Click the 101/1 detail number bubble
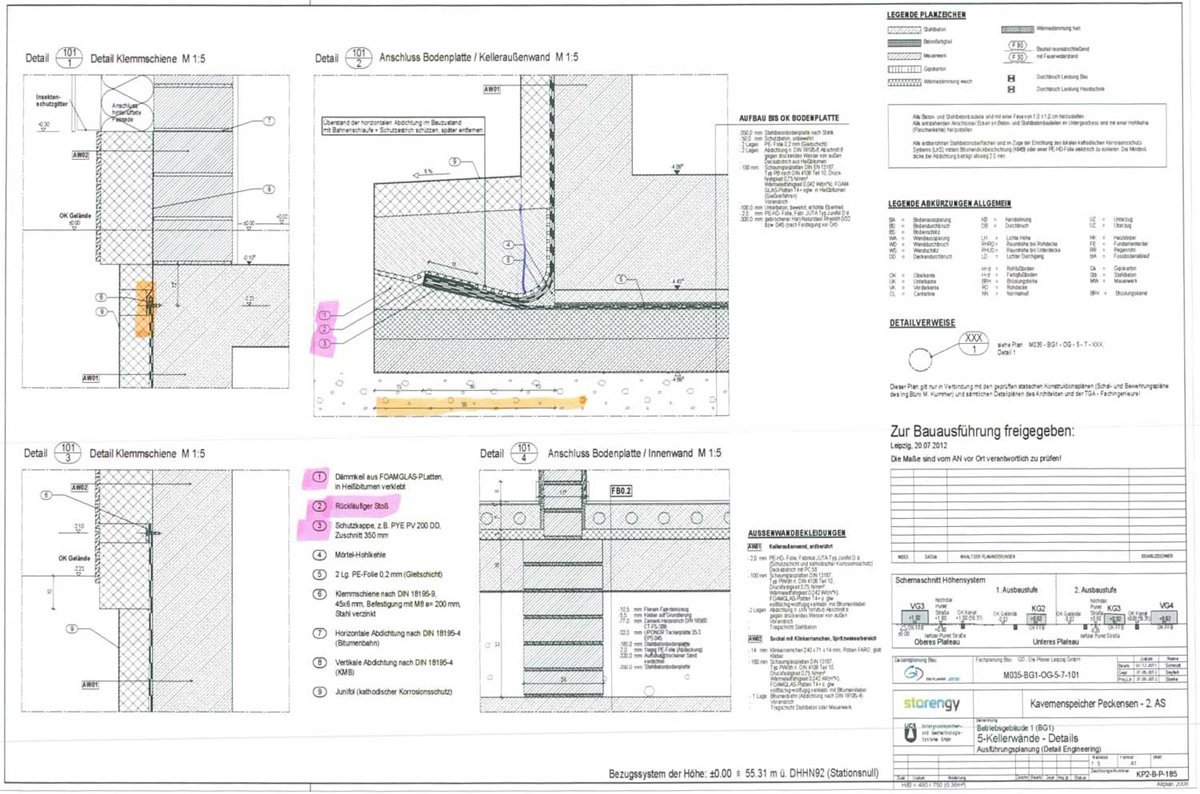Screen dimensions: 1200x794 tap(68, 59)
